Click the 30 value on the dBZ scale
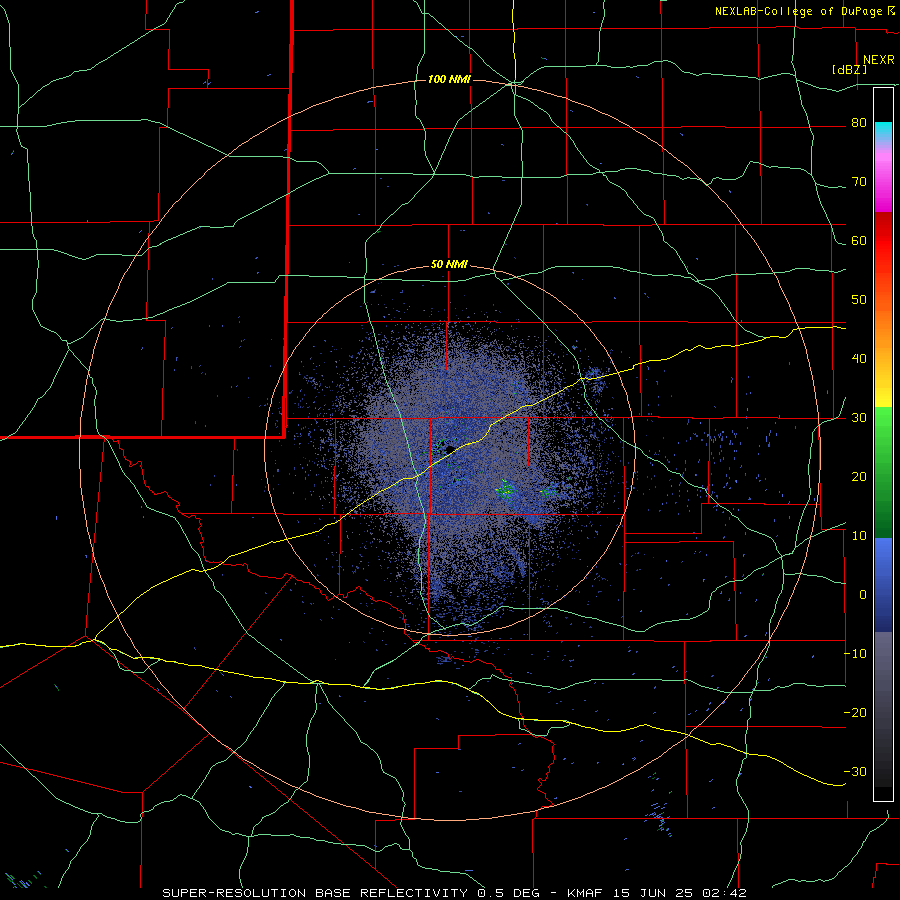The height and width of the screenshot is (900, 900). [x=859, y=418]
